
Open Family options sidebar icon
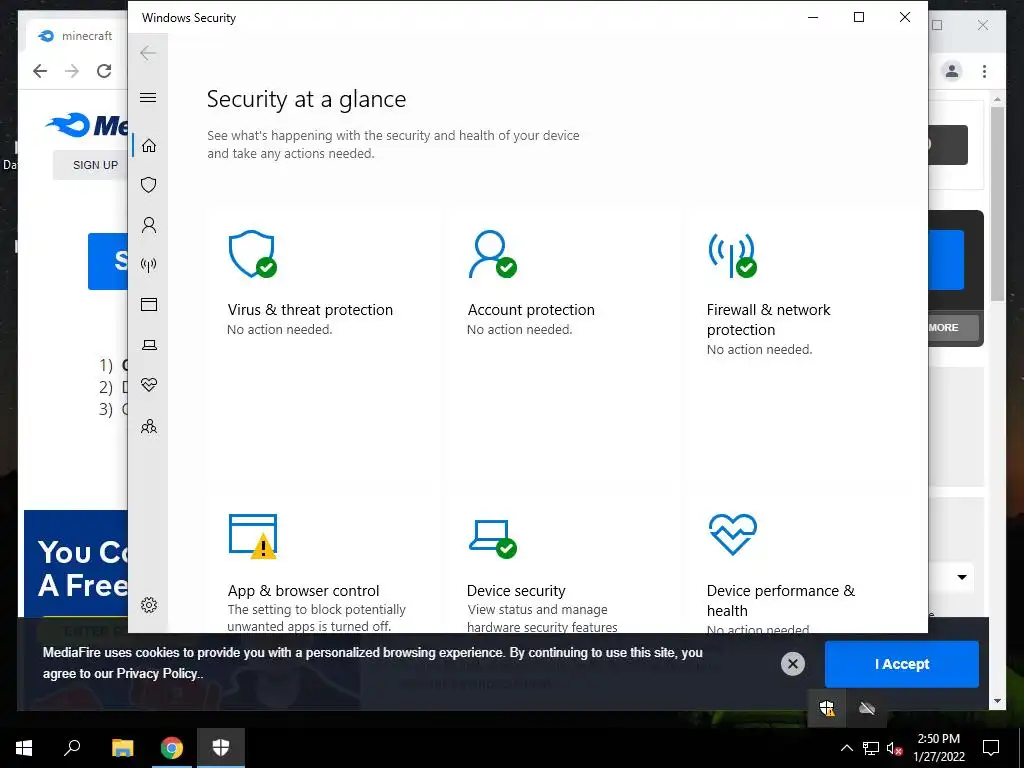[x=149, y=426]
